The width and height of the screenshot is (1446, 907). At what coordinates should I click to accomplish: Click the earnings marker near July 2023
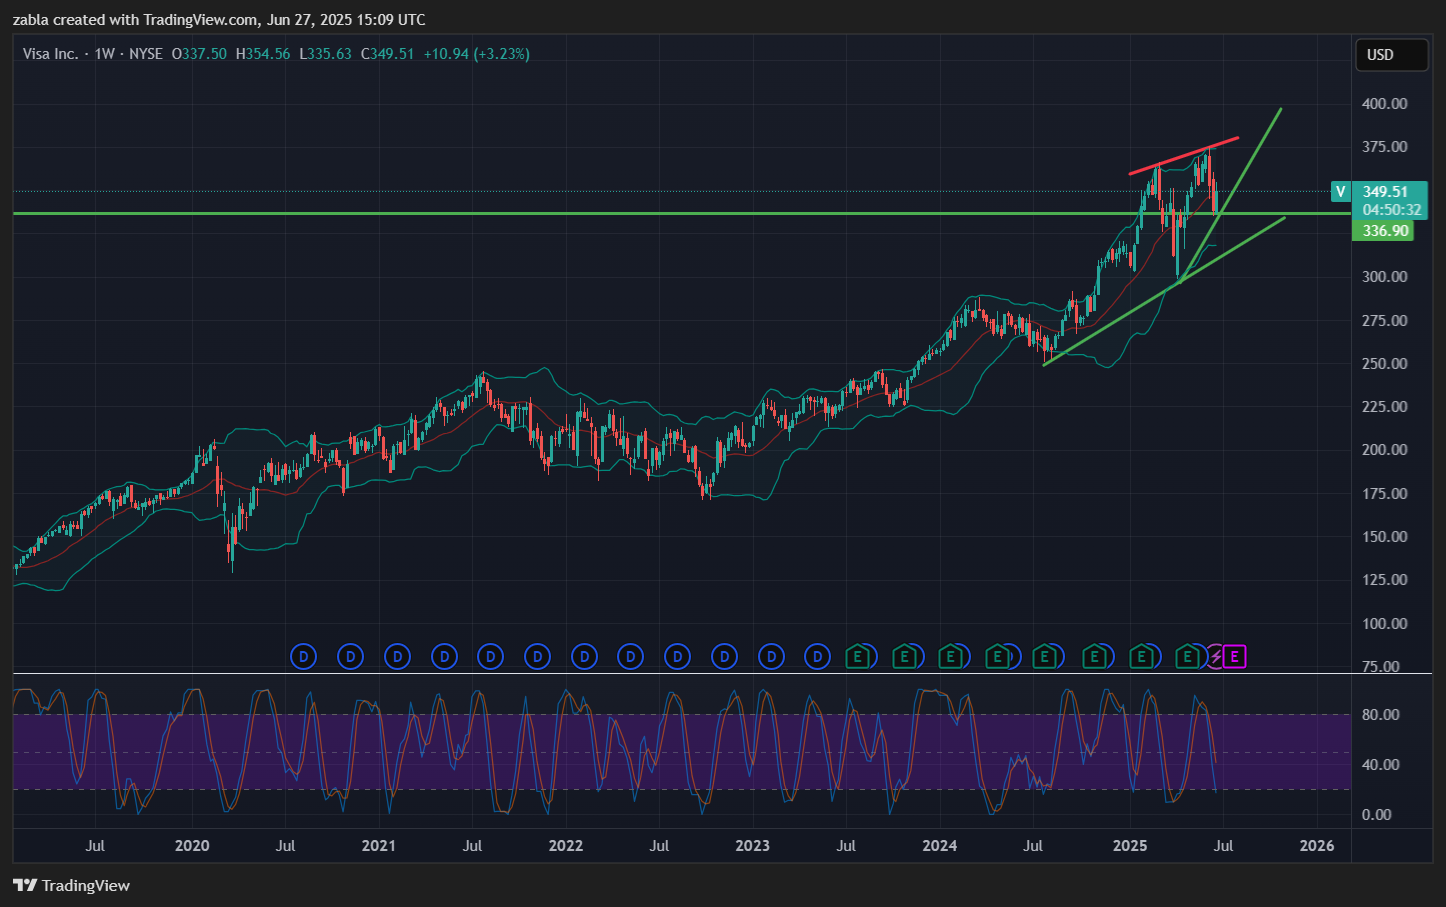tap(857, 657)
